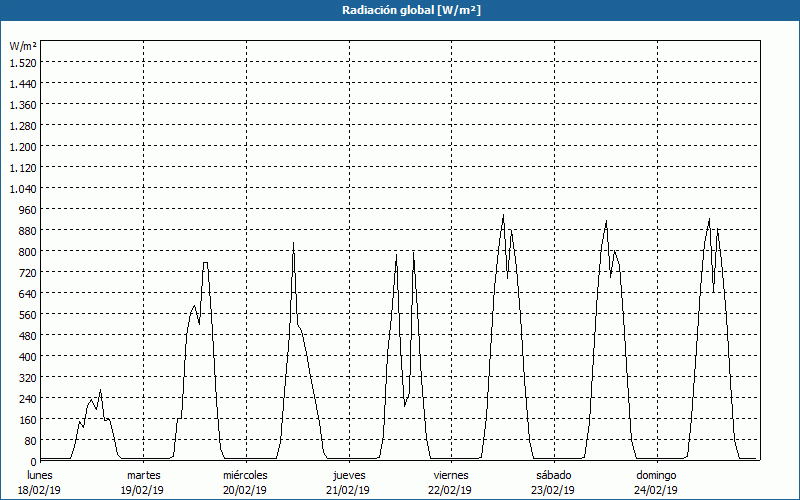Screen dimensions: 800x500
Task: Select the 320 y-axis value
Action: click(x=27, y=378)
